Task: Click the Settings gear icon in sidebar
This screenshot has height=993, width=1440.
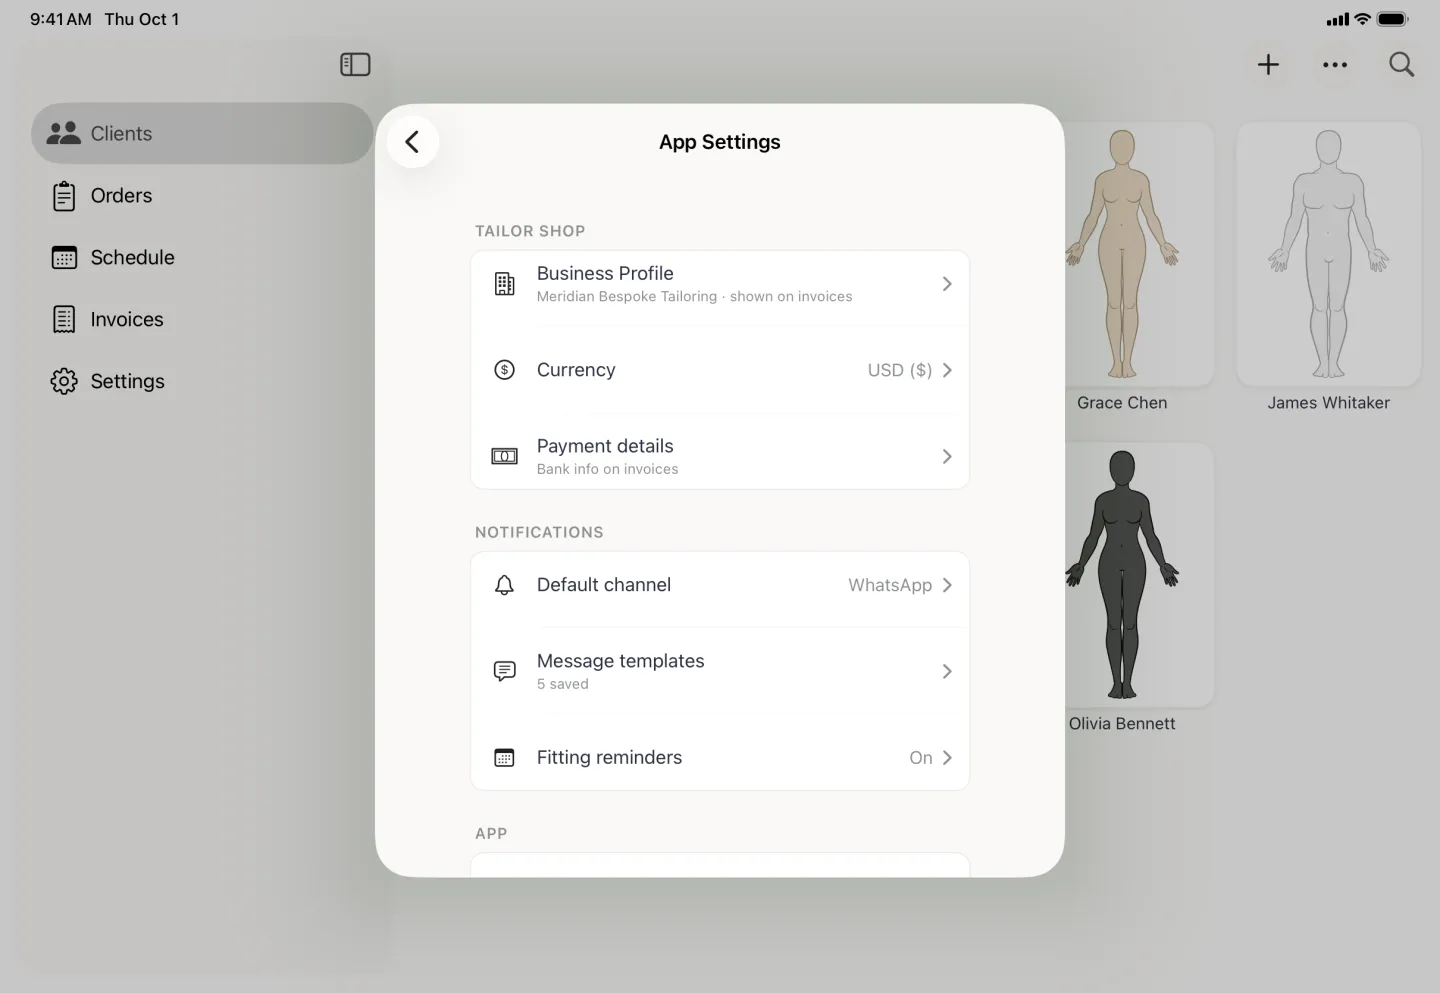Action: tap(64, 382)
